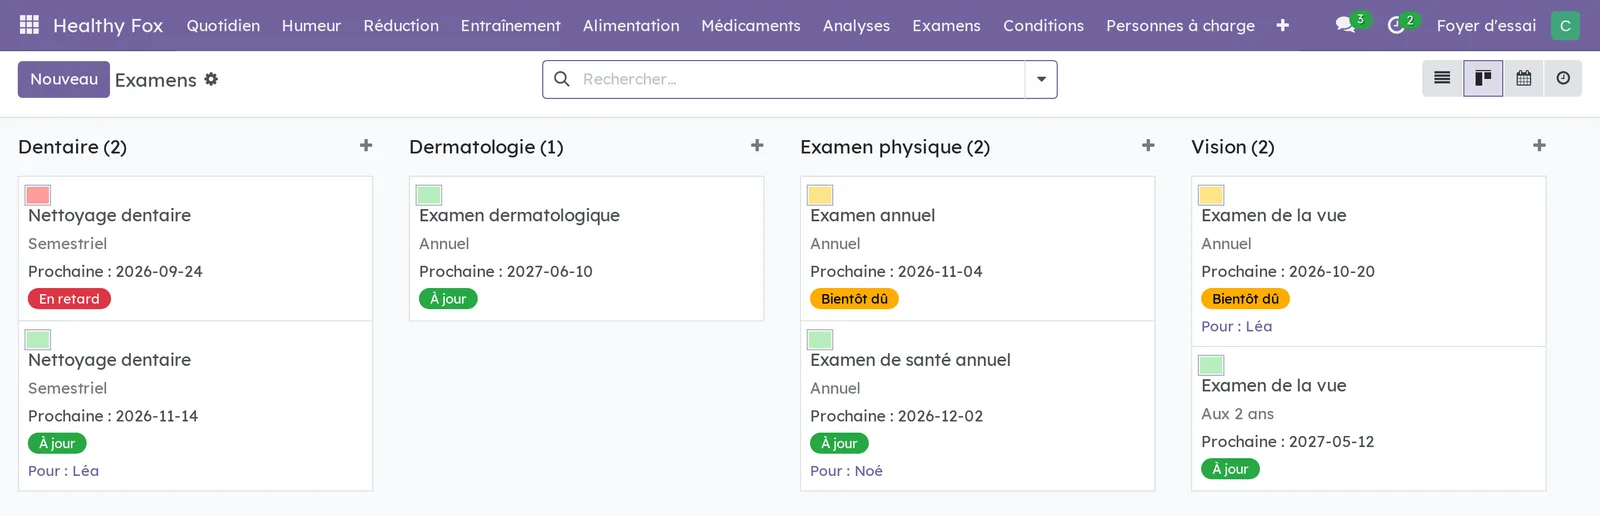Switch to activity view
Screen dimensions: 1600x516
(x=1563, y=78)
